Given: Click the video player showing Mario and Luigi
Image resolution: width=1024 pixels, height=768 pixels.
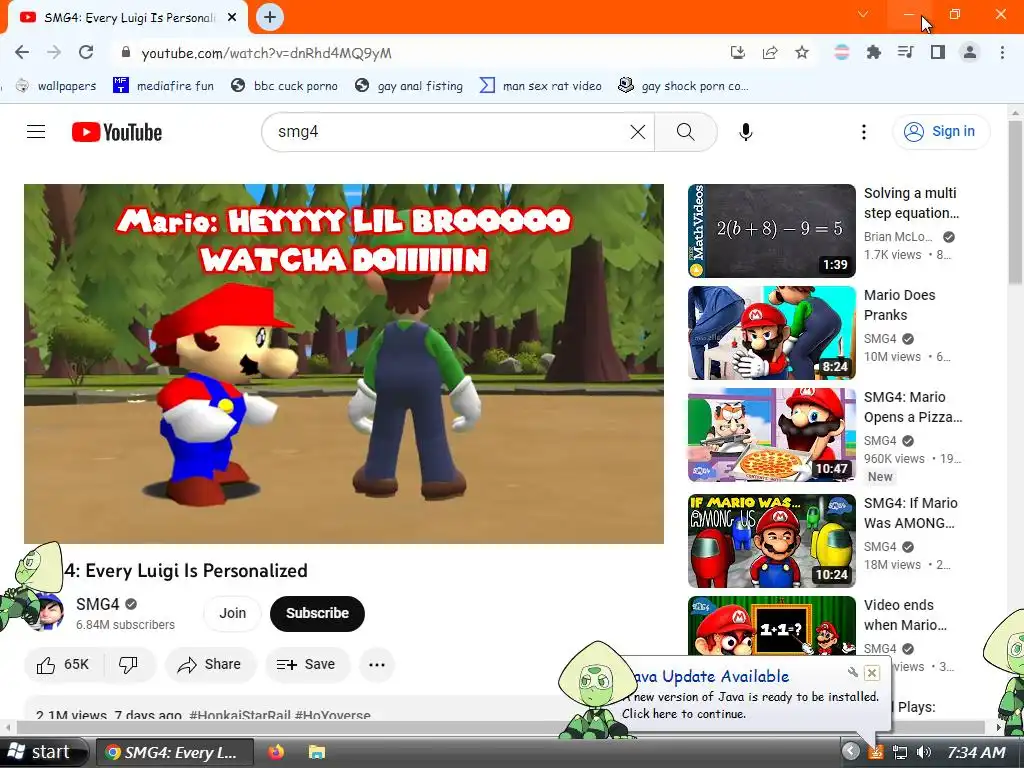Looking at the screenshot, I should pos(344,364).
